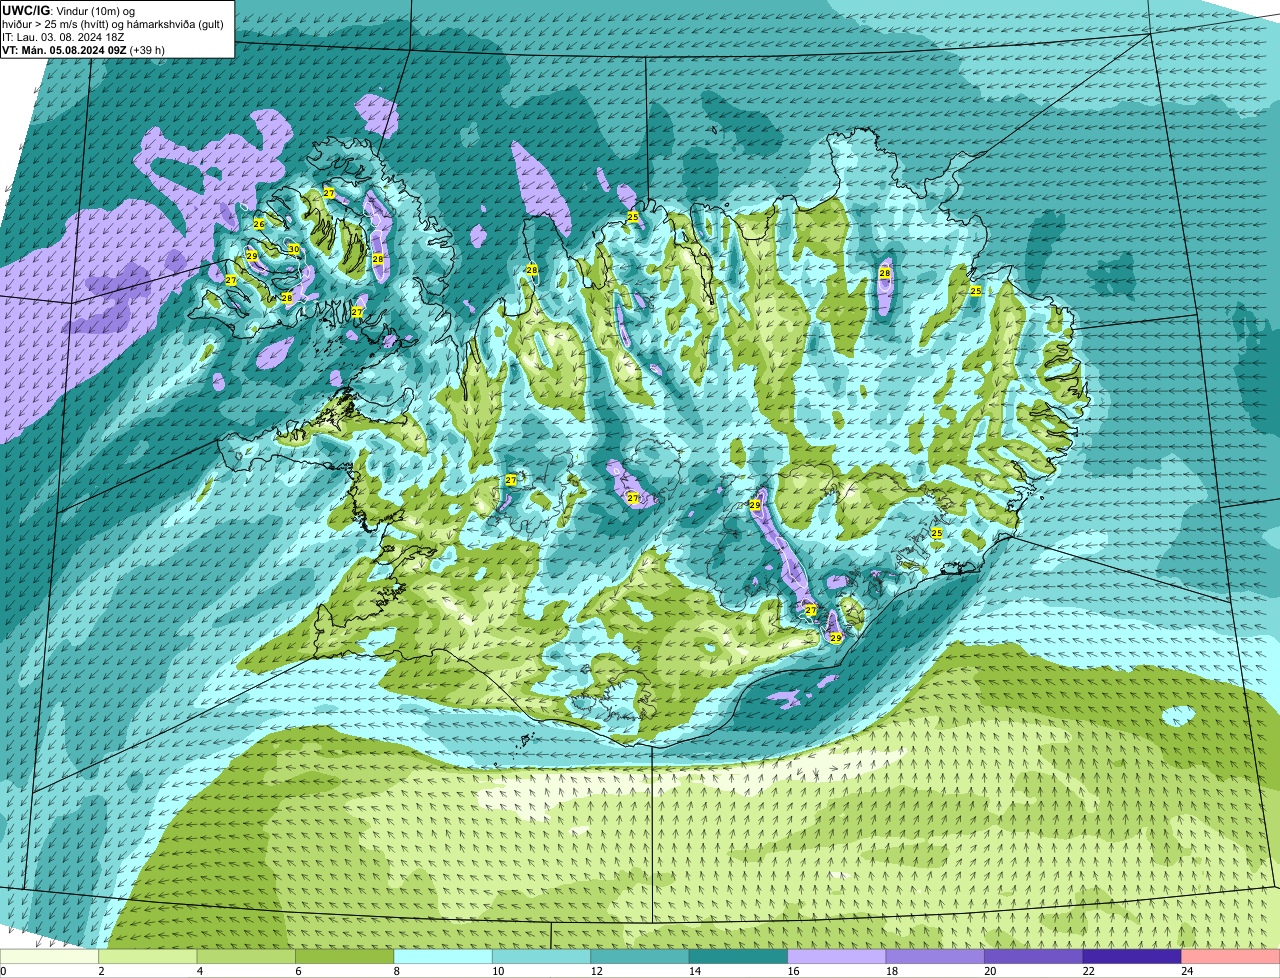Click the 4–6 m/s light green legend swatch
The height and width of the screenshot is (978, 1280).
[246, 957]
